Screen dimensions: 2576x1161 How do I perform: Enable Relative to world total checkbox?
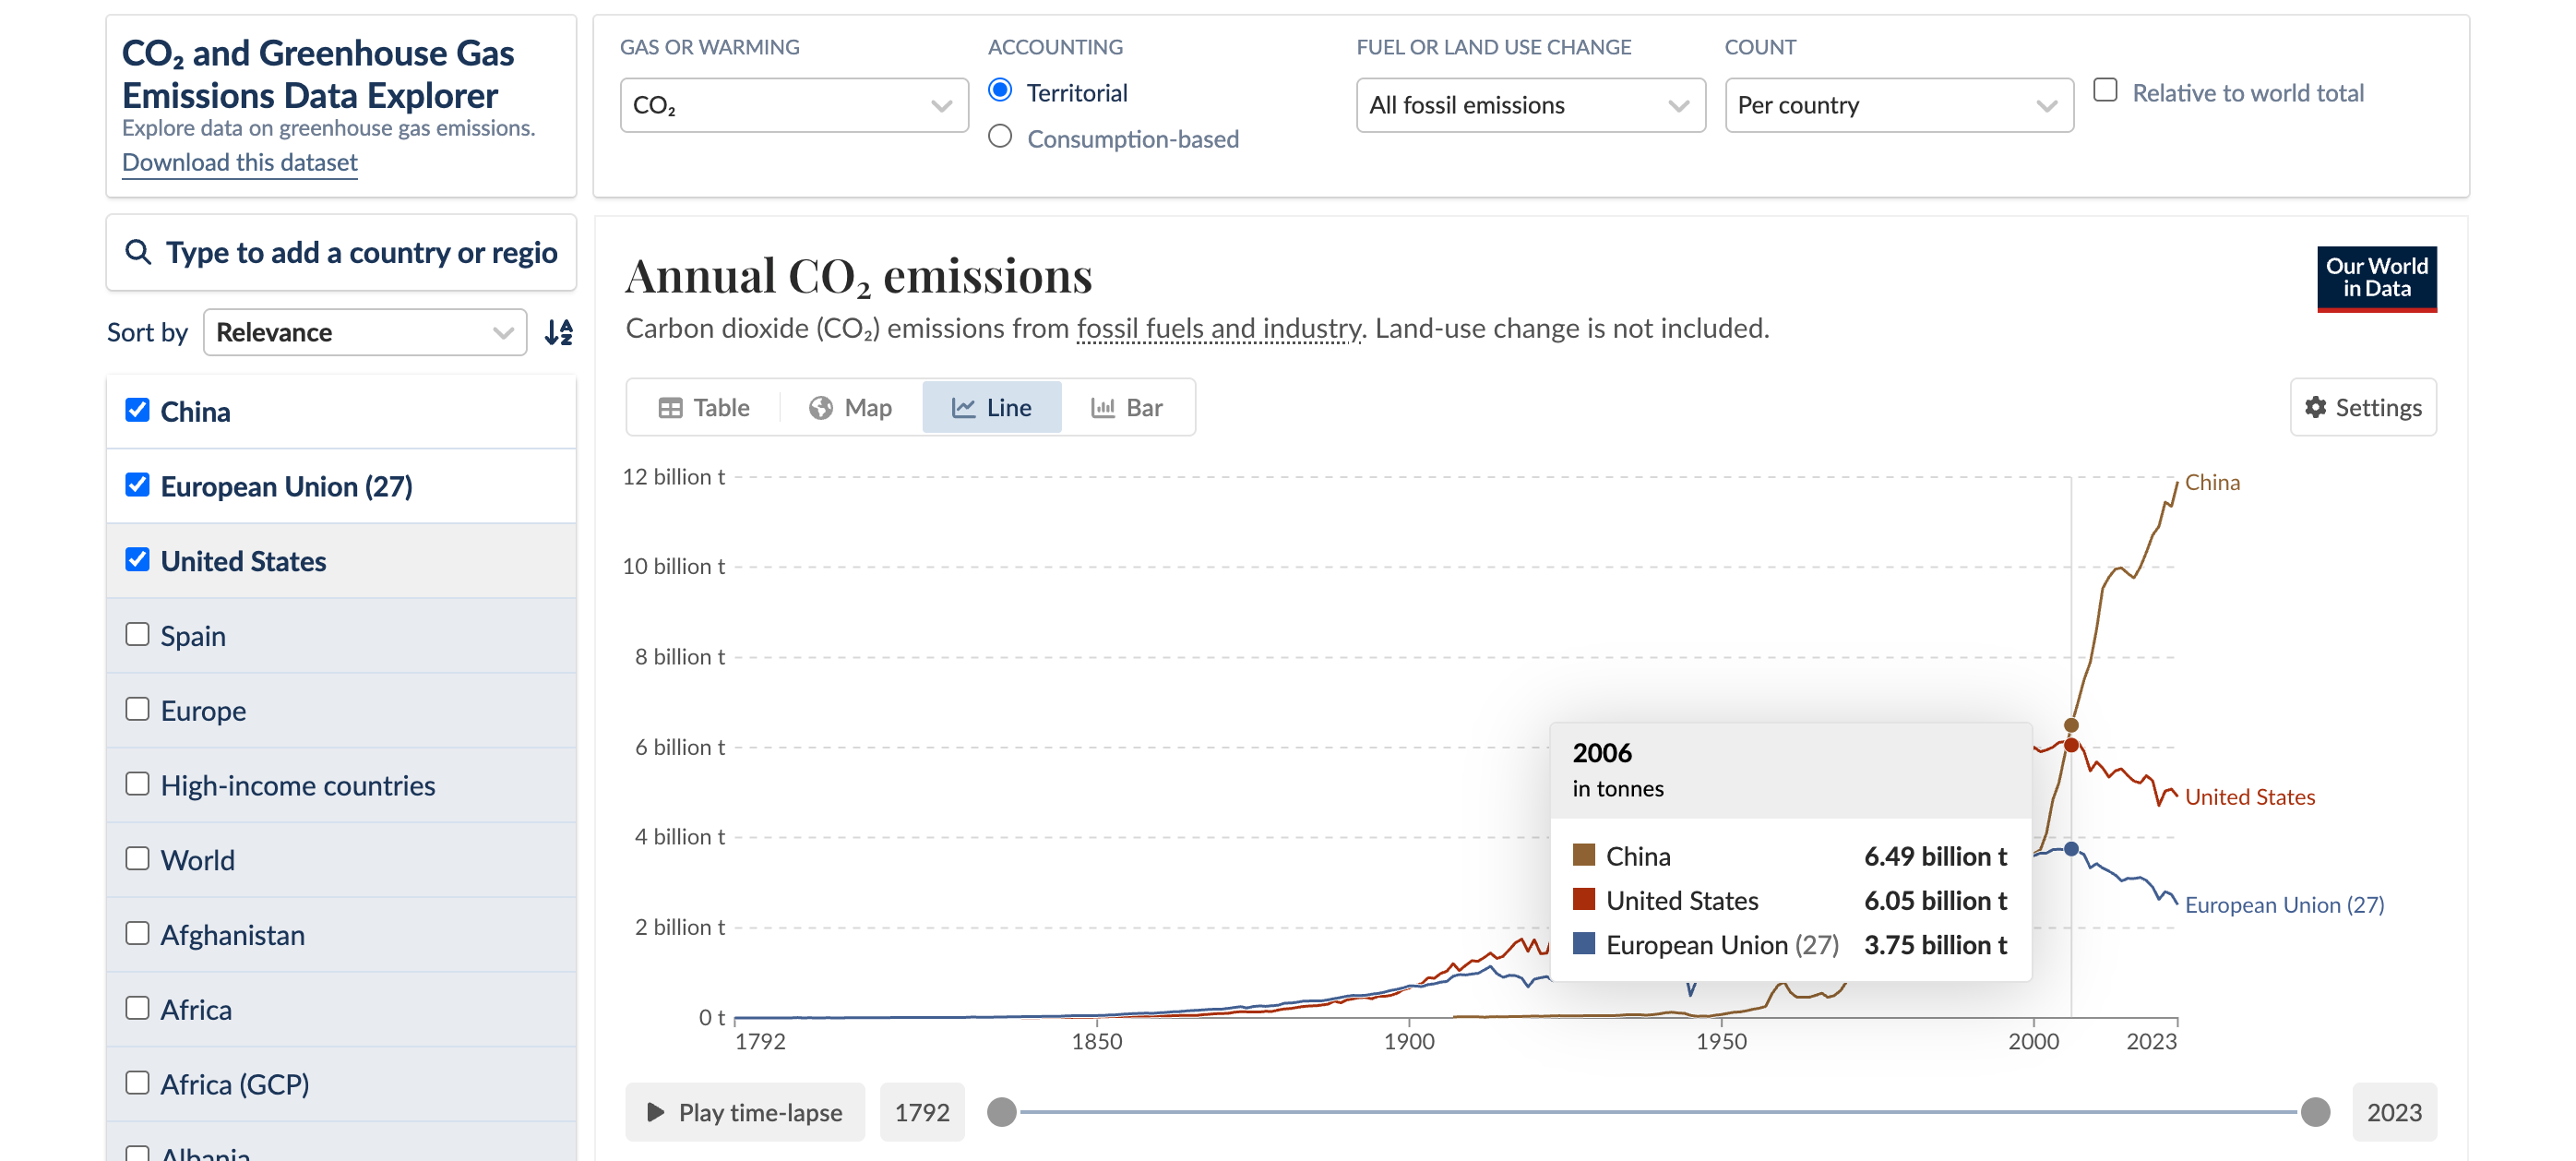click(x=2105, y=90)
